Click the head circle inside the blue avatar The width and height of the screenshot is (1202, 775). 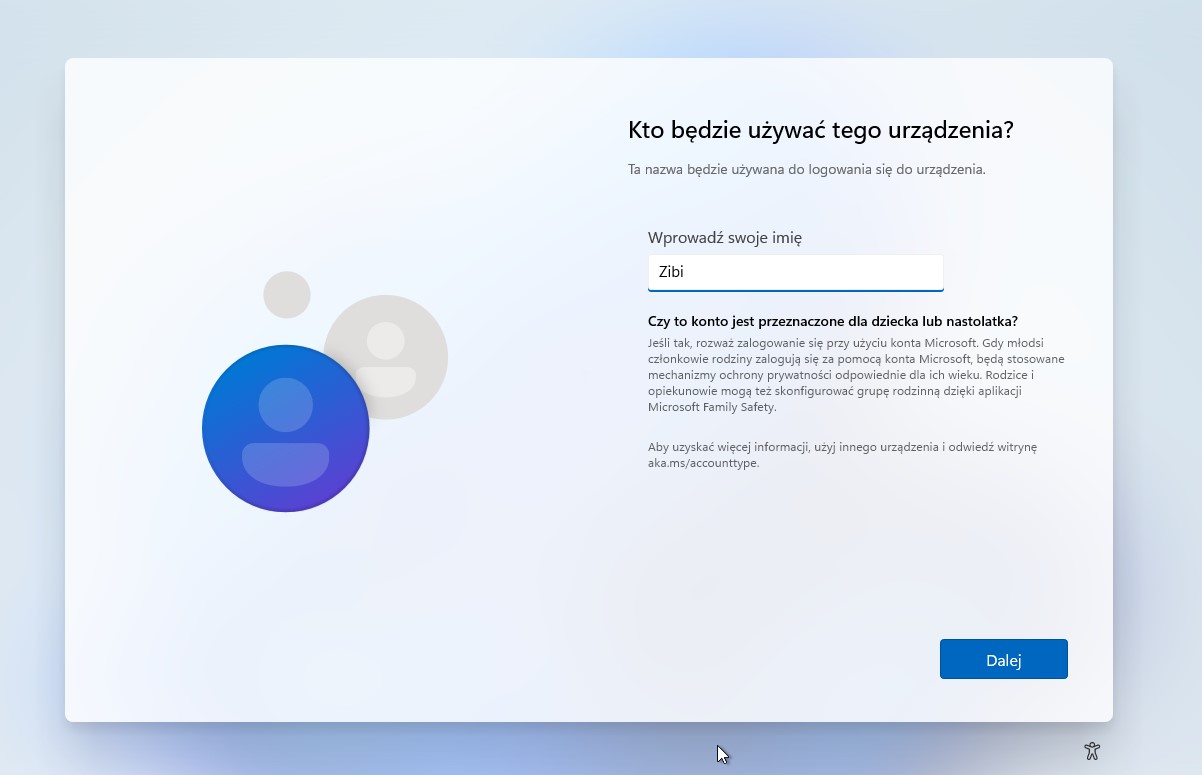(286, 404)
